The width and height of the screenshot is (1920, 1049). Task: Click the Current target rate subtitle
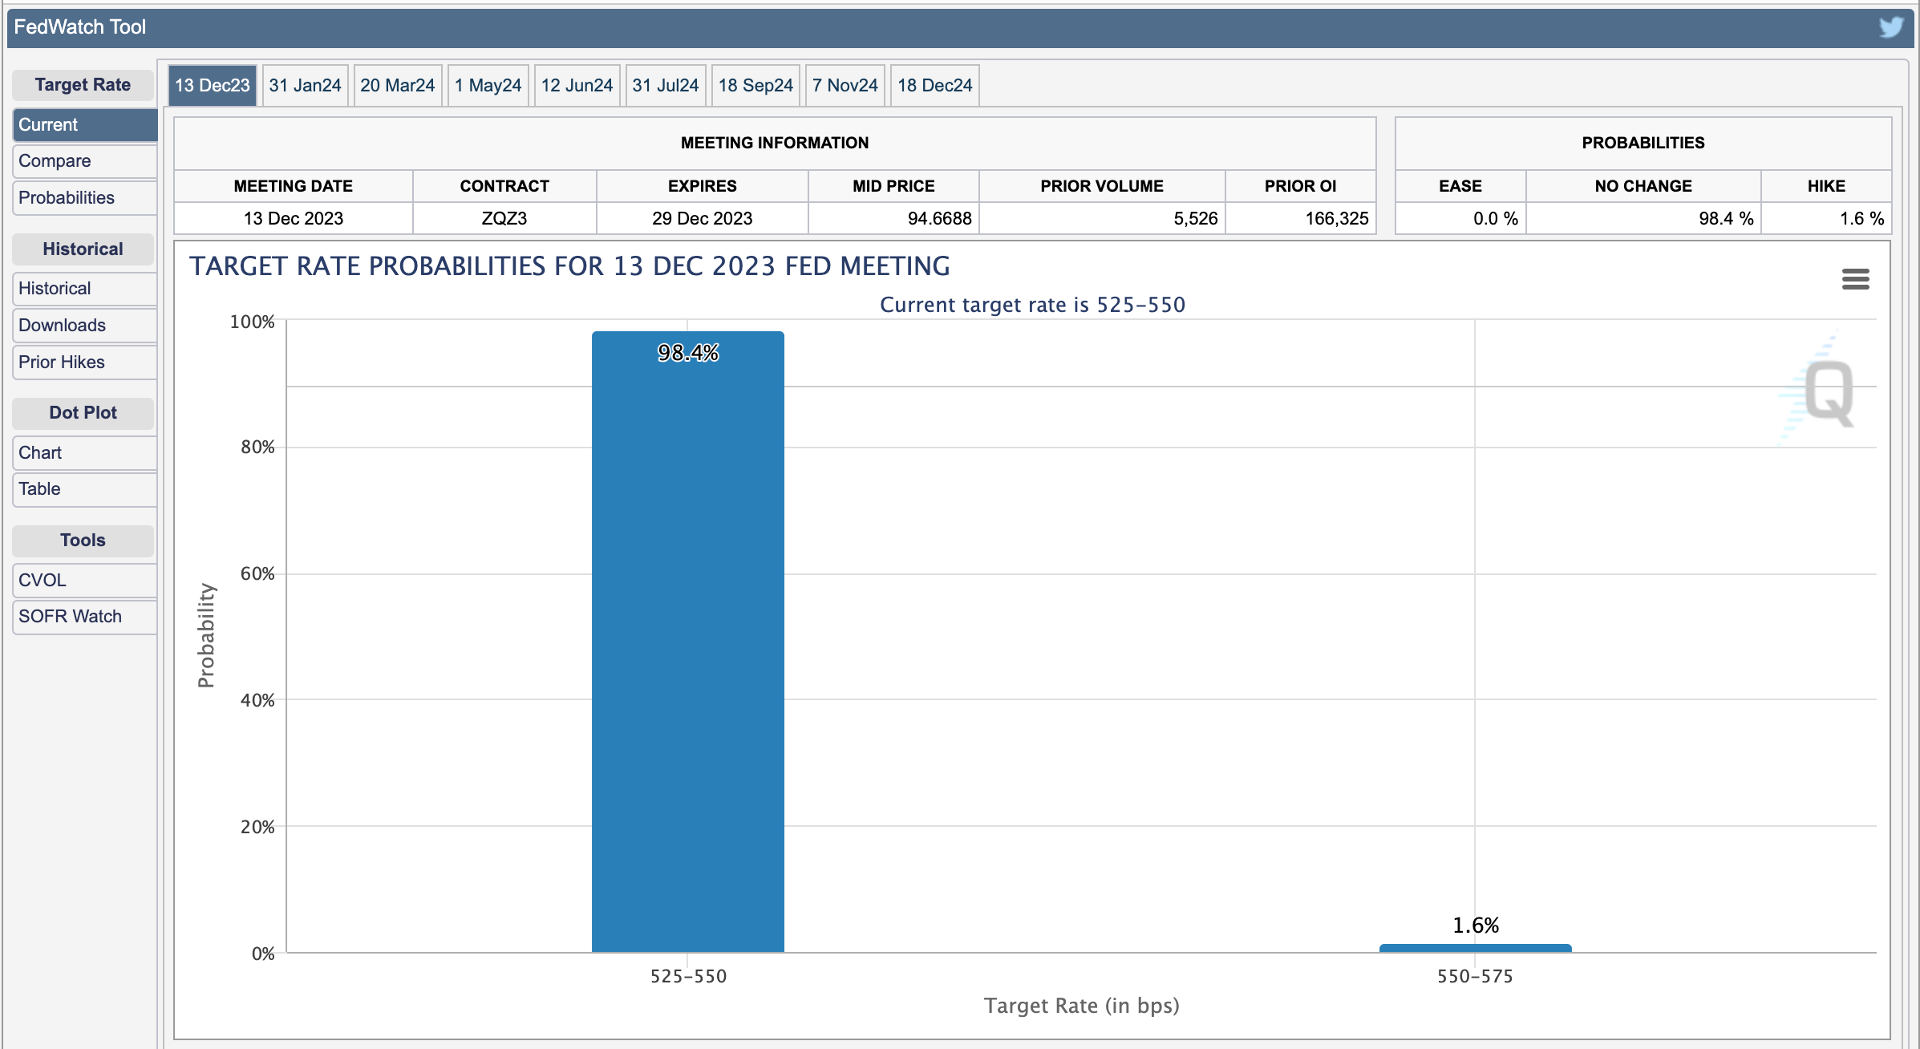click(x=1032, y=305)
